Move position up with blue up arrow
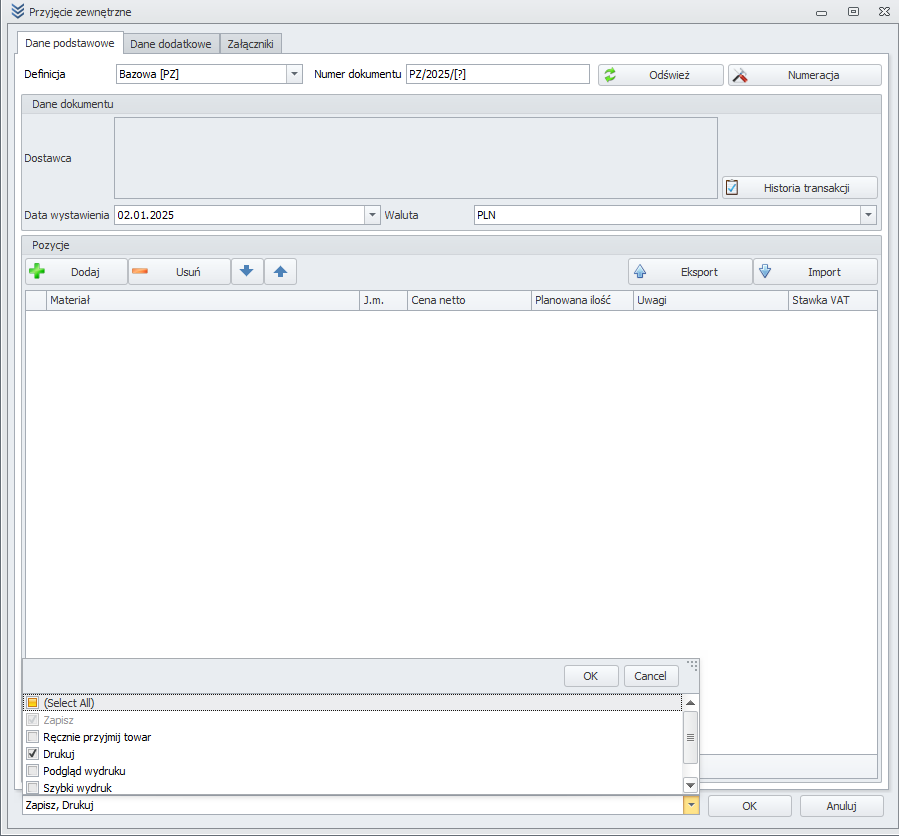 coord(280,271)
